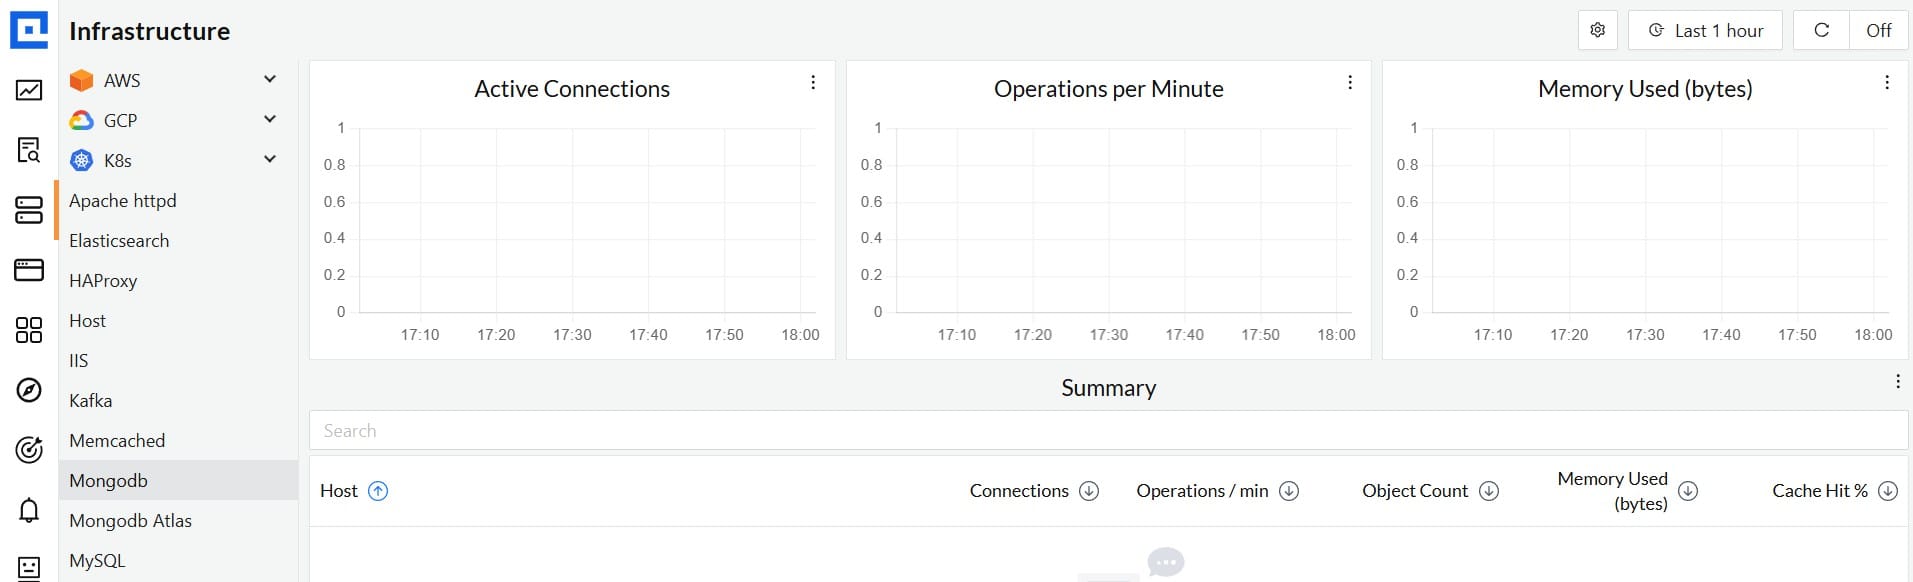Select Kafka in sidebar

click(178, 400)
